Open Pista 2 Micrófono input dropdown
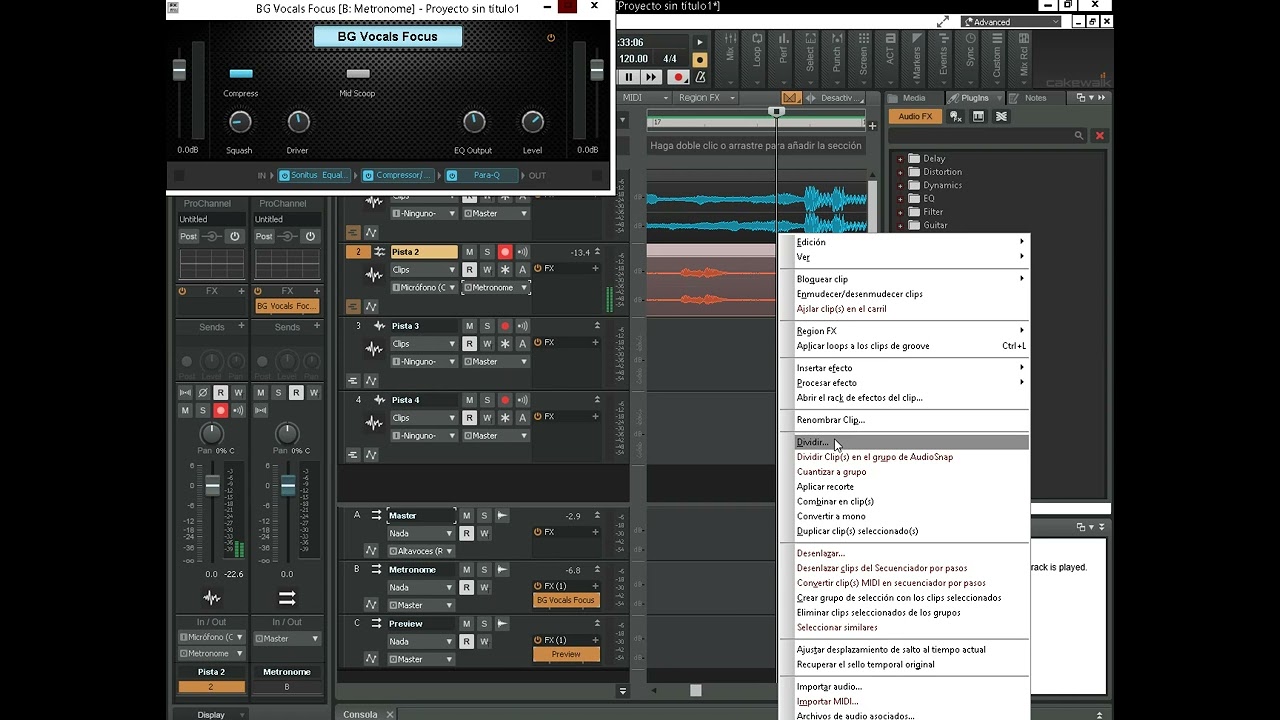 [x=424, y=288]
